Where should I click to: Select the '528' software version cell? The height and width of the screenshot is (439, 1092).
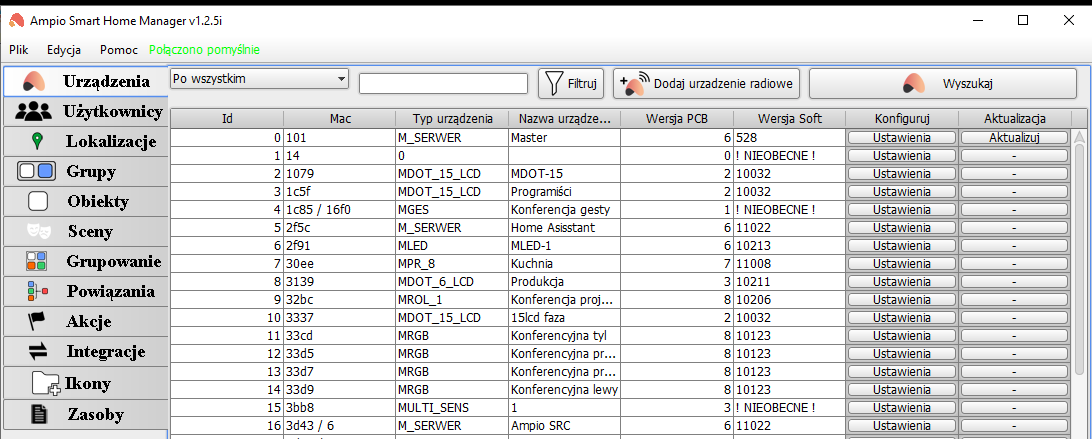coord(790,138)
